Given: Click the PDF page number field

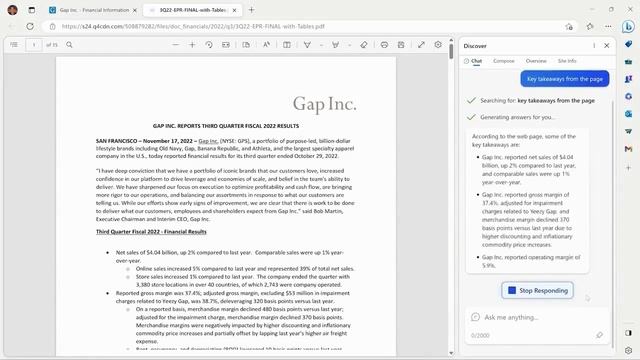Looking at the screenshot, I should pos(34,45).
